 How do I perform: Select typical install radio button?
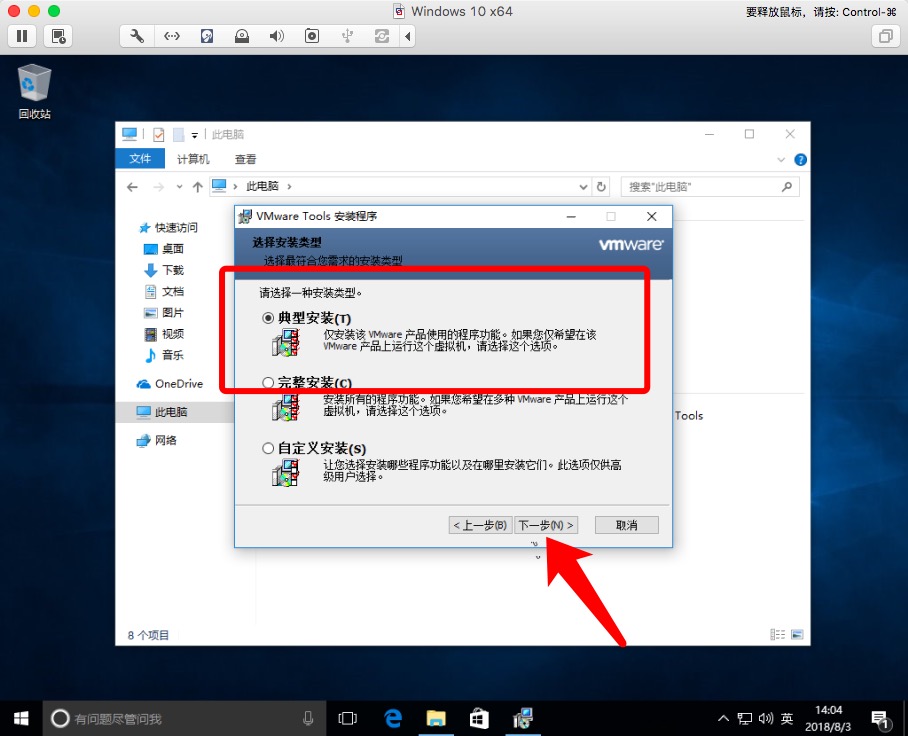(x=268, y=318)
